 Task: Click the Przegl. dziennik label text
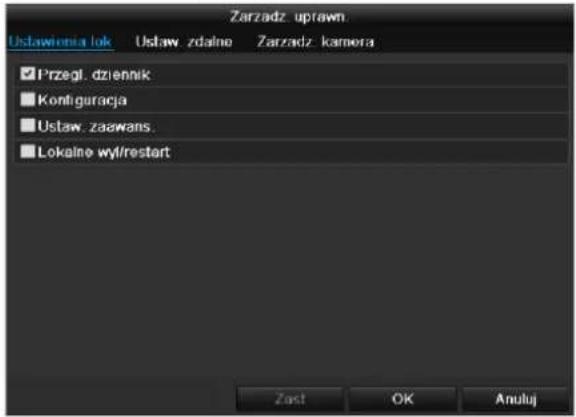(x=94, y=75)
